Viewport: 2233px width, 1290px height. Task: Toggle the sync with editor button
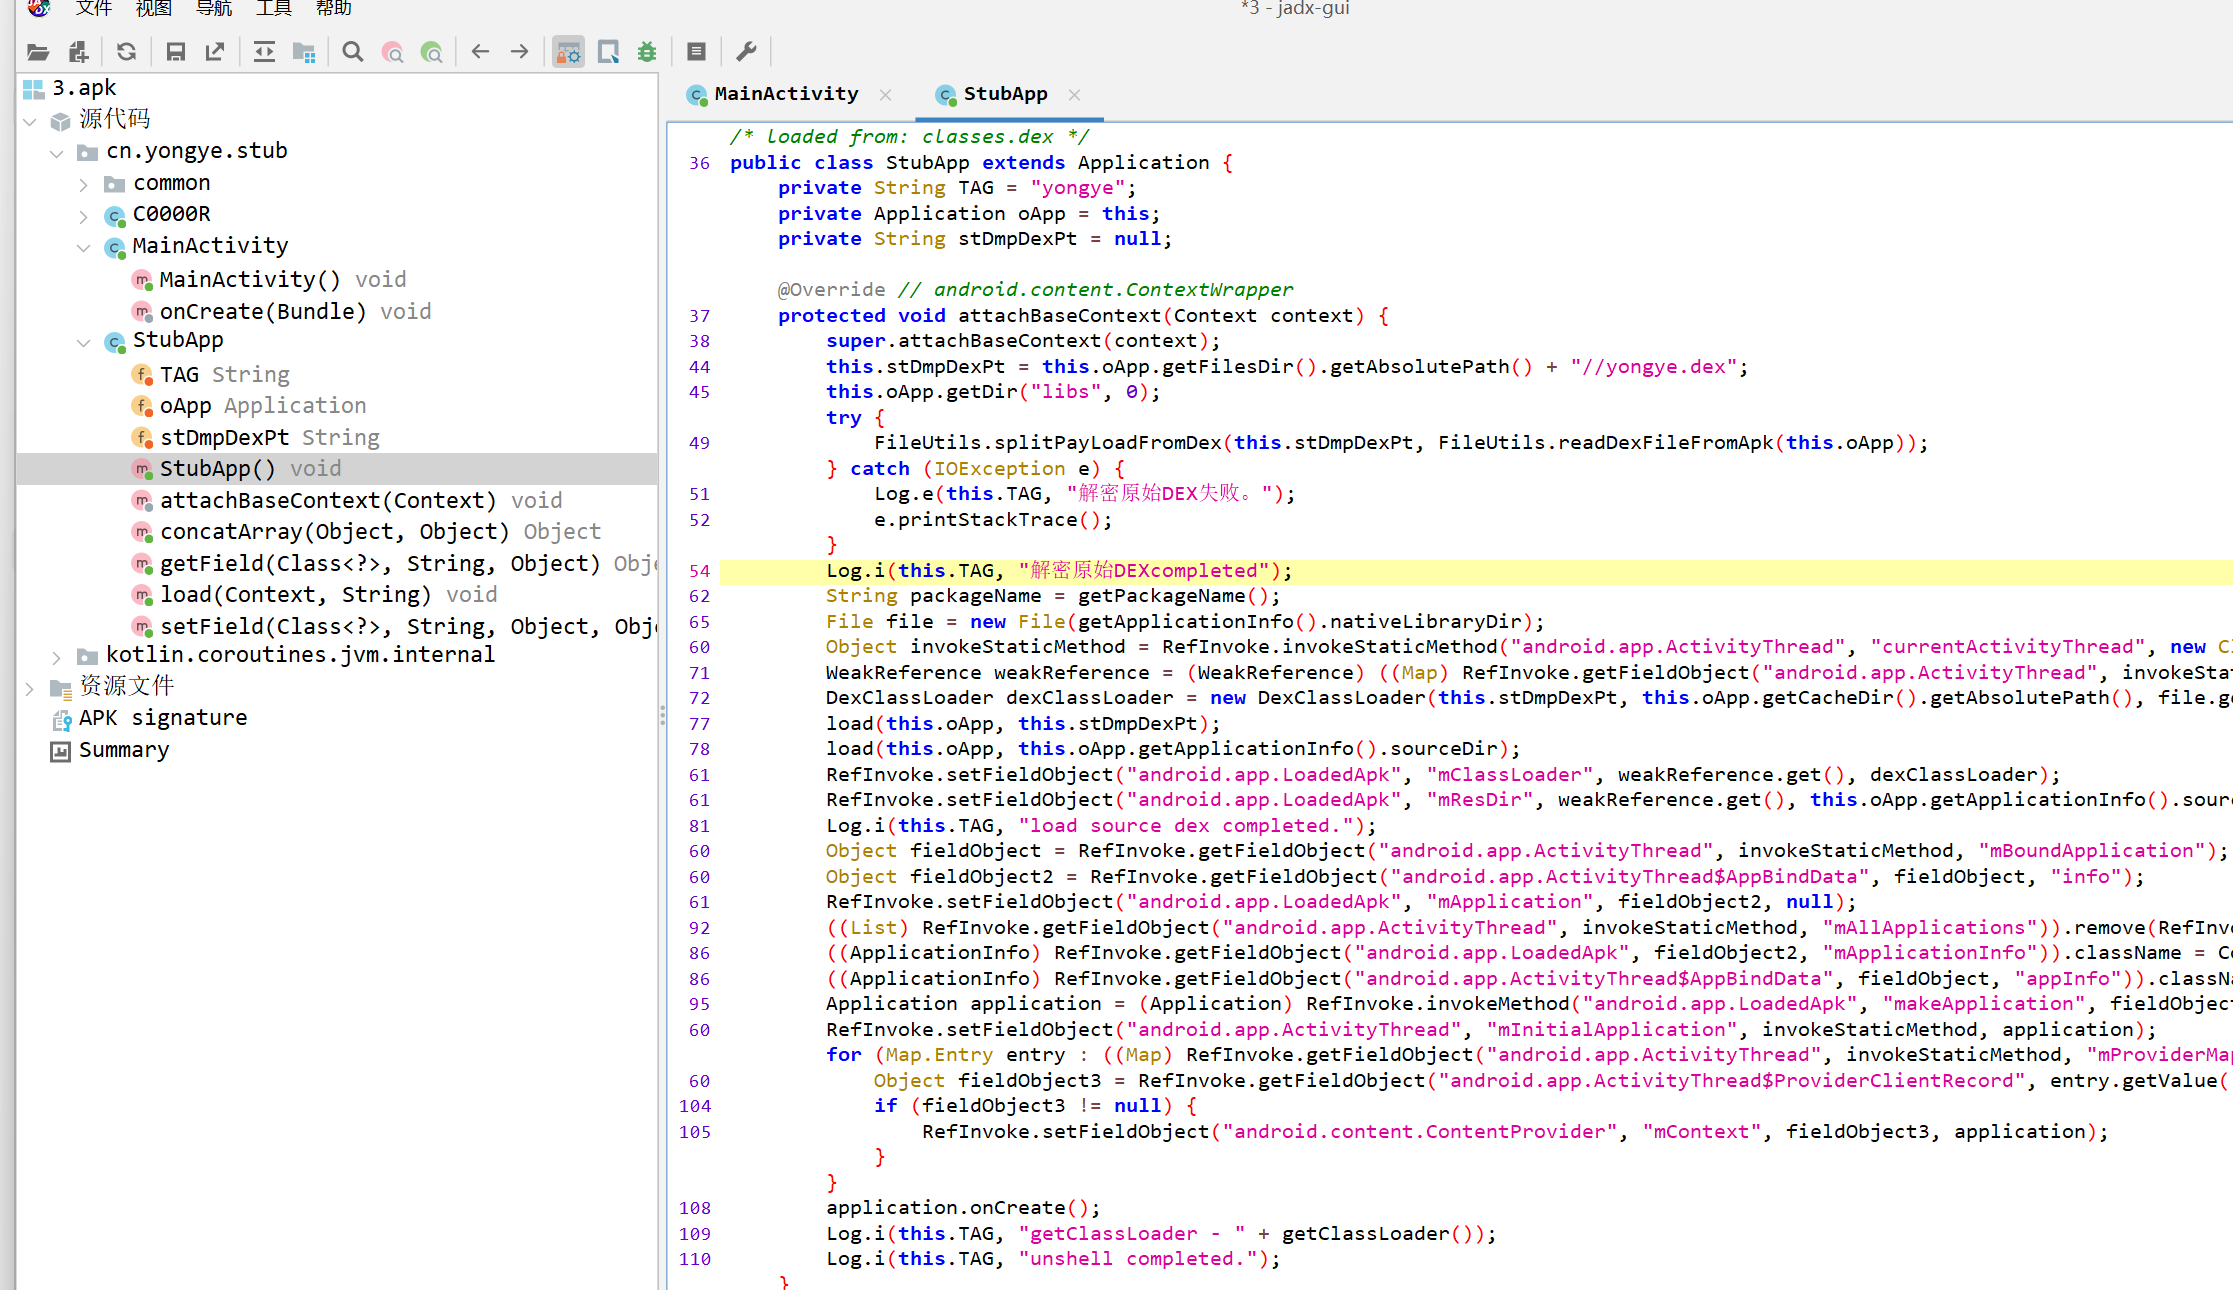pyautogui.click(x=264, y=52)
